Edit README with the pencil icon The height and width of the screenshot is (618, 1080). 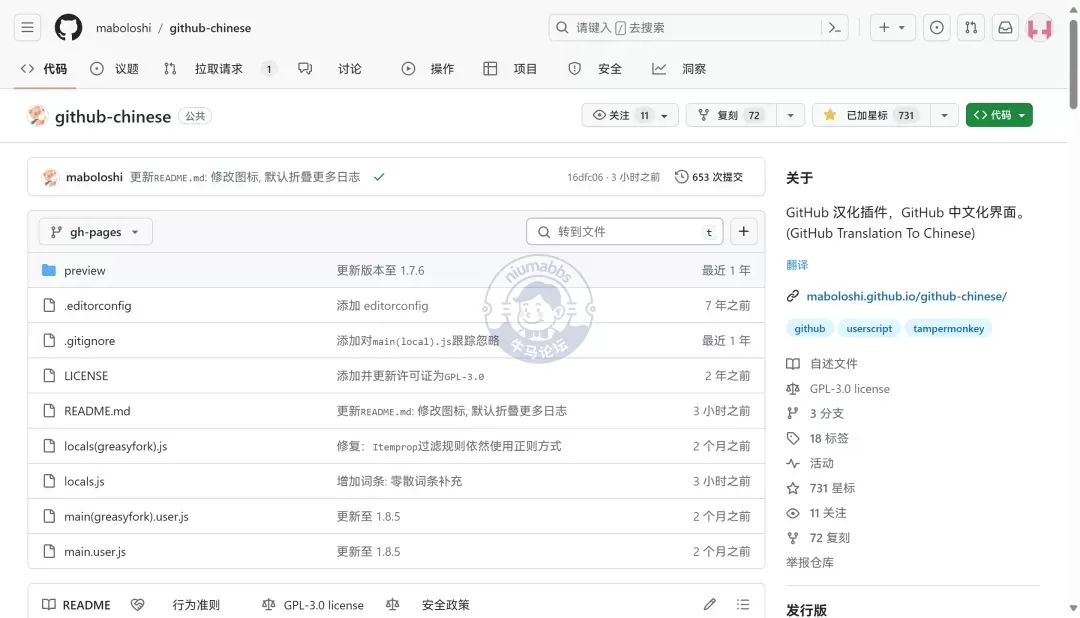[709, 604]
